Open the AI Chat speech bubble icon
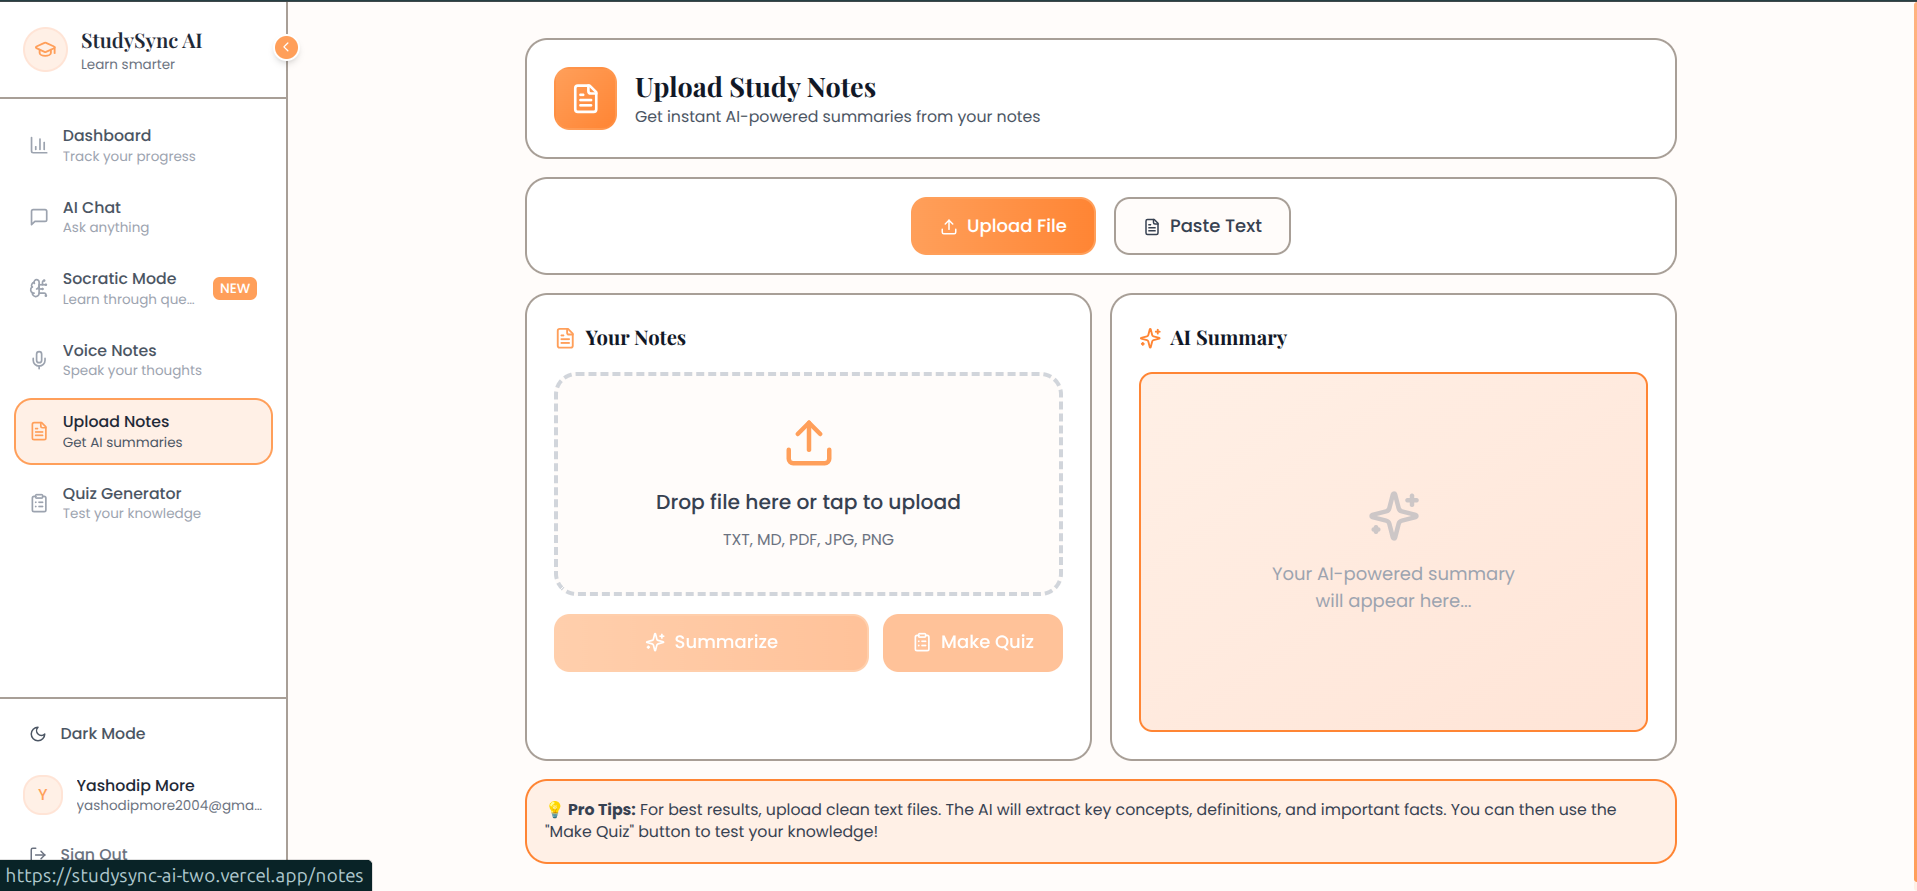The image size is (1917, 891). (39, 217)
